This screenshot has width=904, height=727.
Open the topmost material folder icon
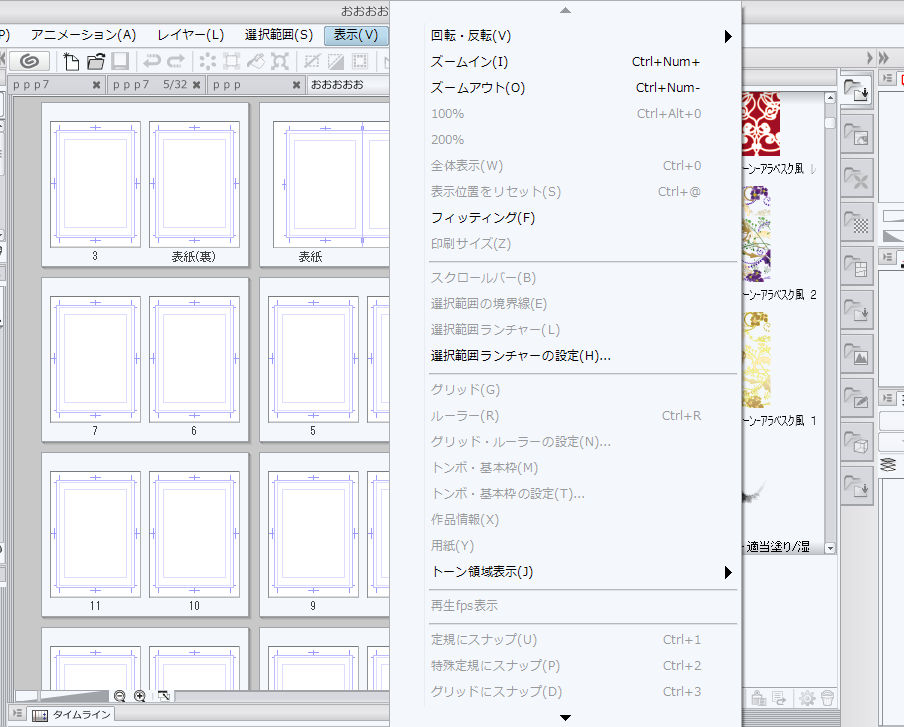tap(855, 91)
